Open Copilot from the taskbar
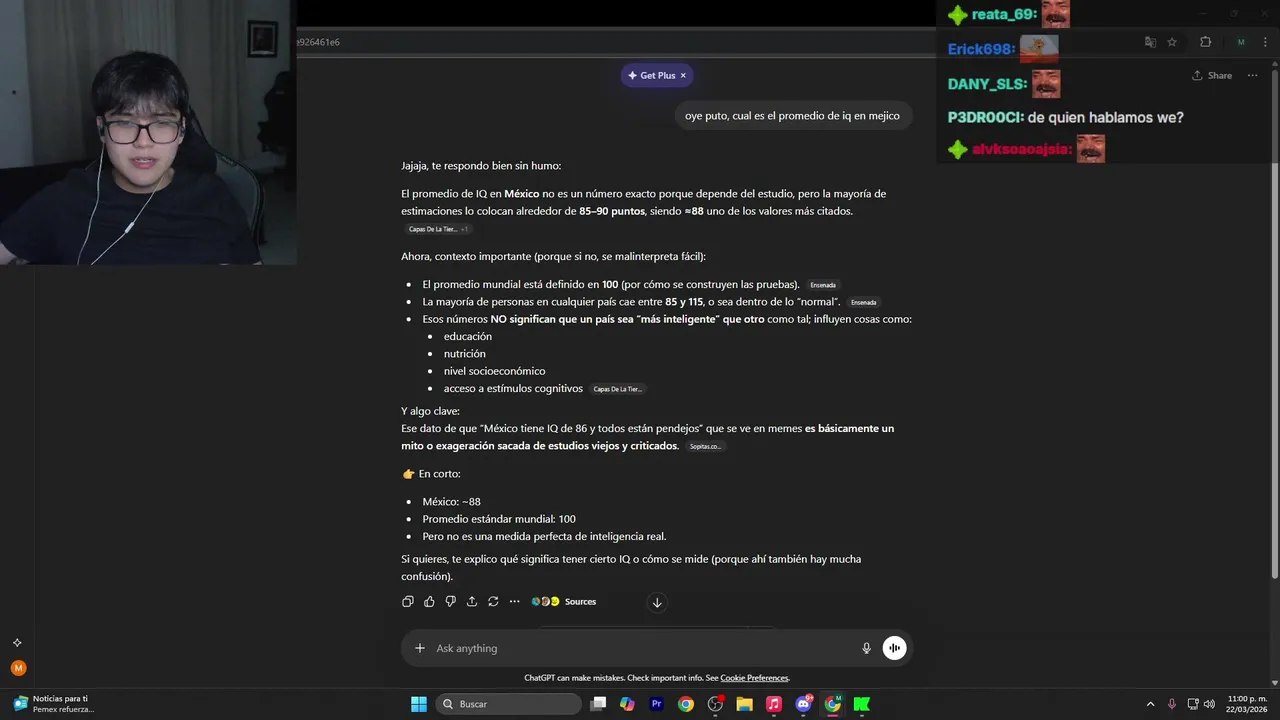The height and width of the screenshot is (720, 1280). (x=627, y=704)
